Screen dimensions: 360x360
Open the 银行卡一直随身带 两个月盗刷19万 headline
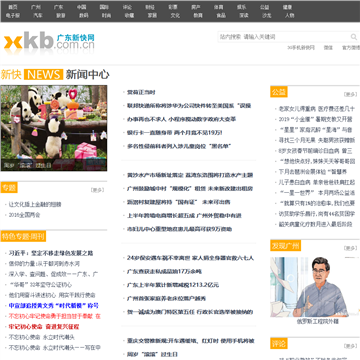pos(175,133)
